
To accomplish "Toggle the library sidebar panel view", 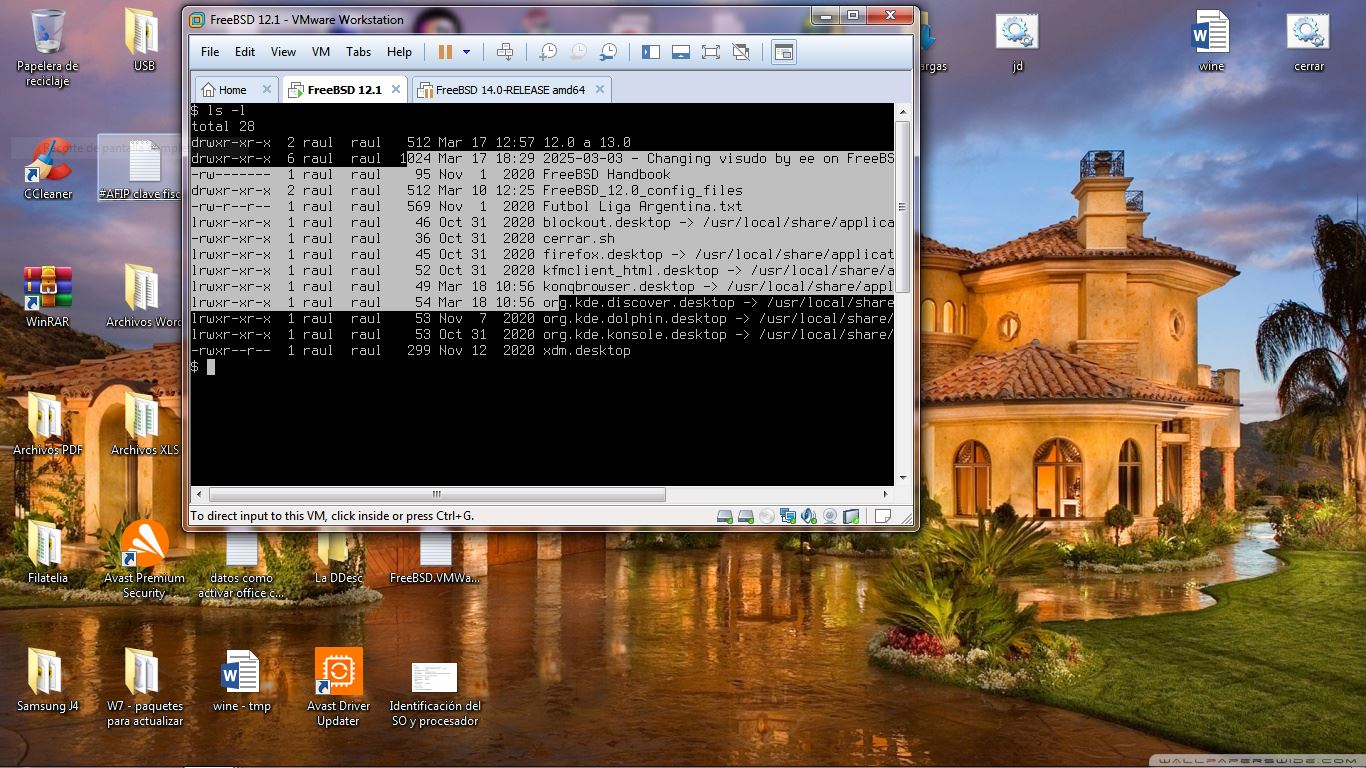I will tap(651, 52).
